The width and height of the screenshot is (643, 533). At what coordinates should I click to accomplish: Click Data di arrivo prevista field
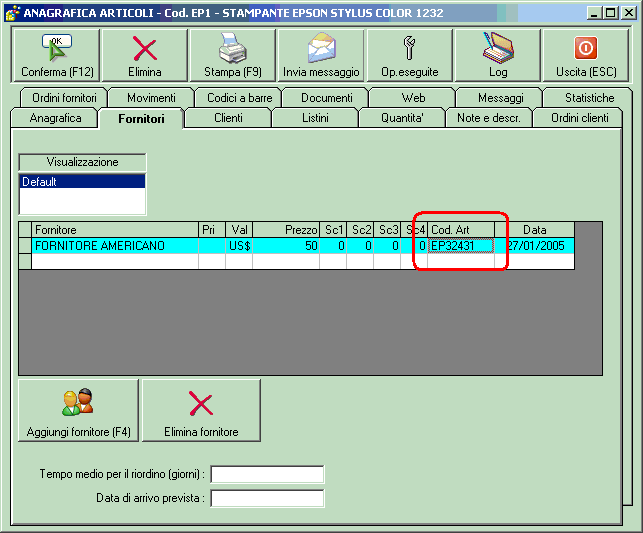(267, 499)
